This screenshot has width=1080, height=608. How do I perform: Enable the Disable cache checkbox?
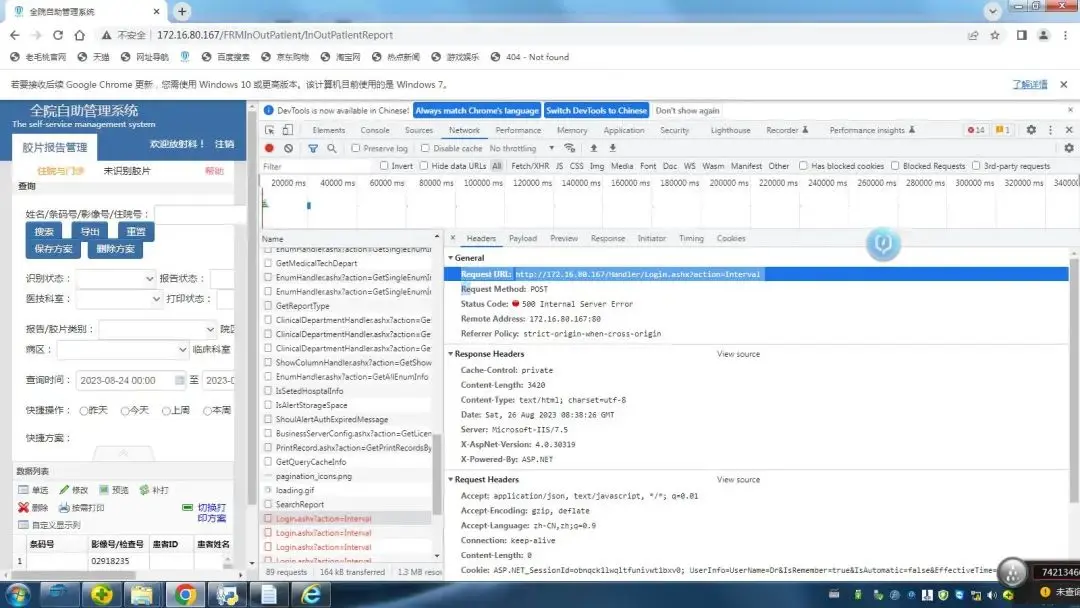point(425,148)
